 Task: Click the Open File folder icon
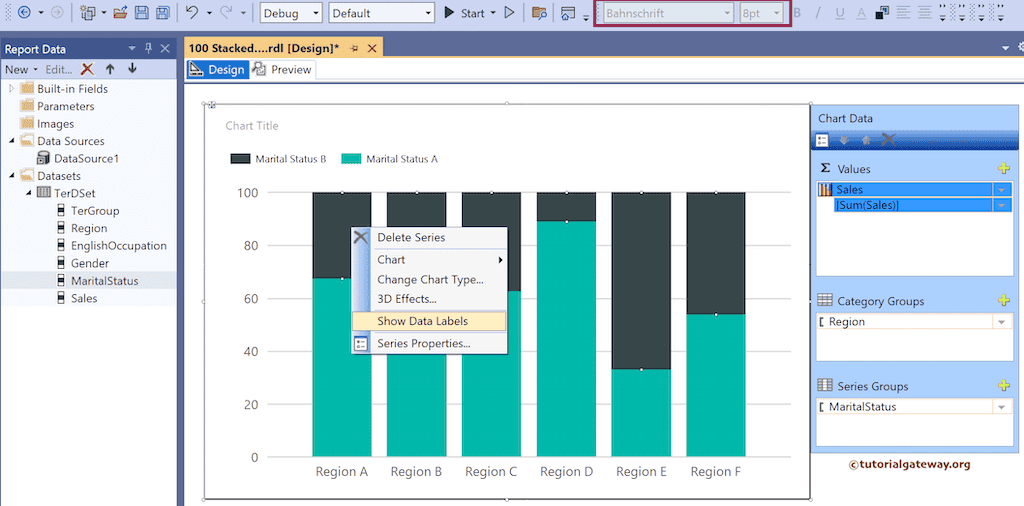pyautogui.click(x=120, y=12)
